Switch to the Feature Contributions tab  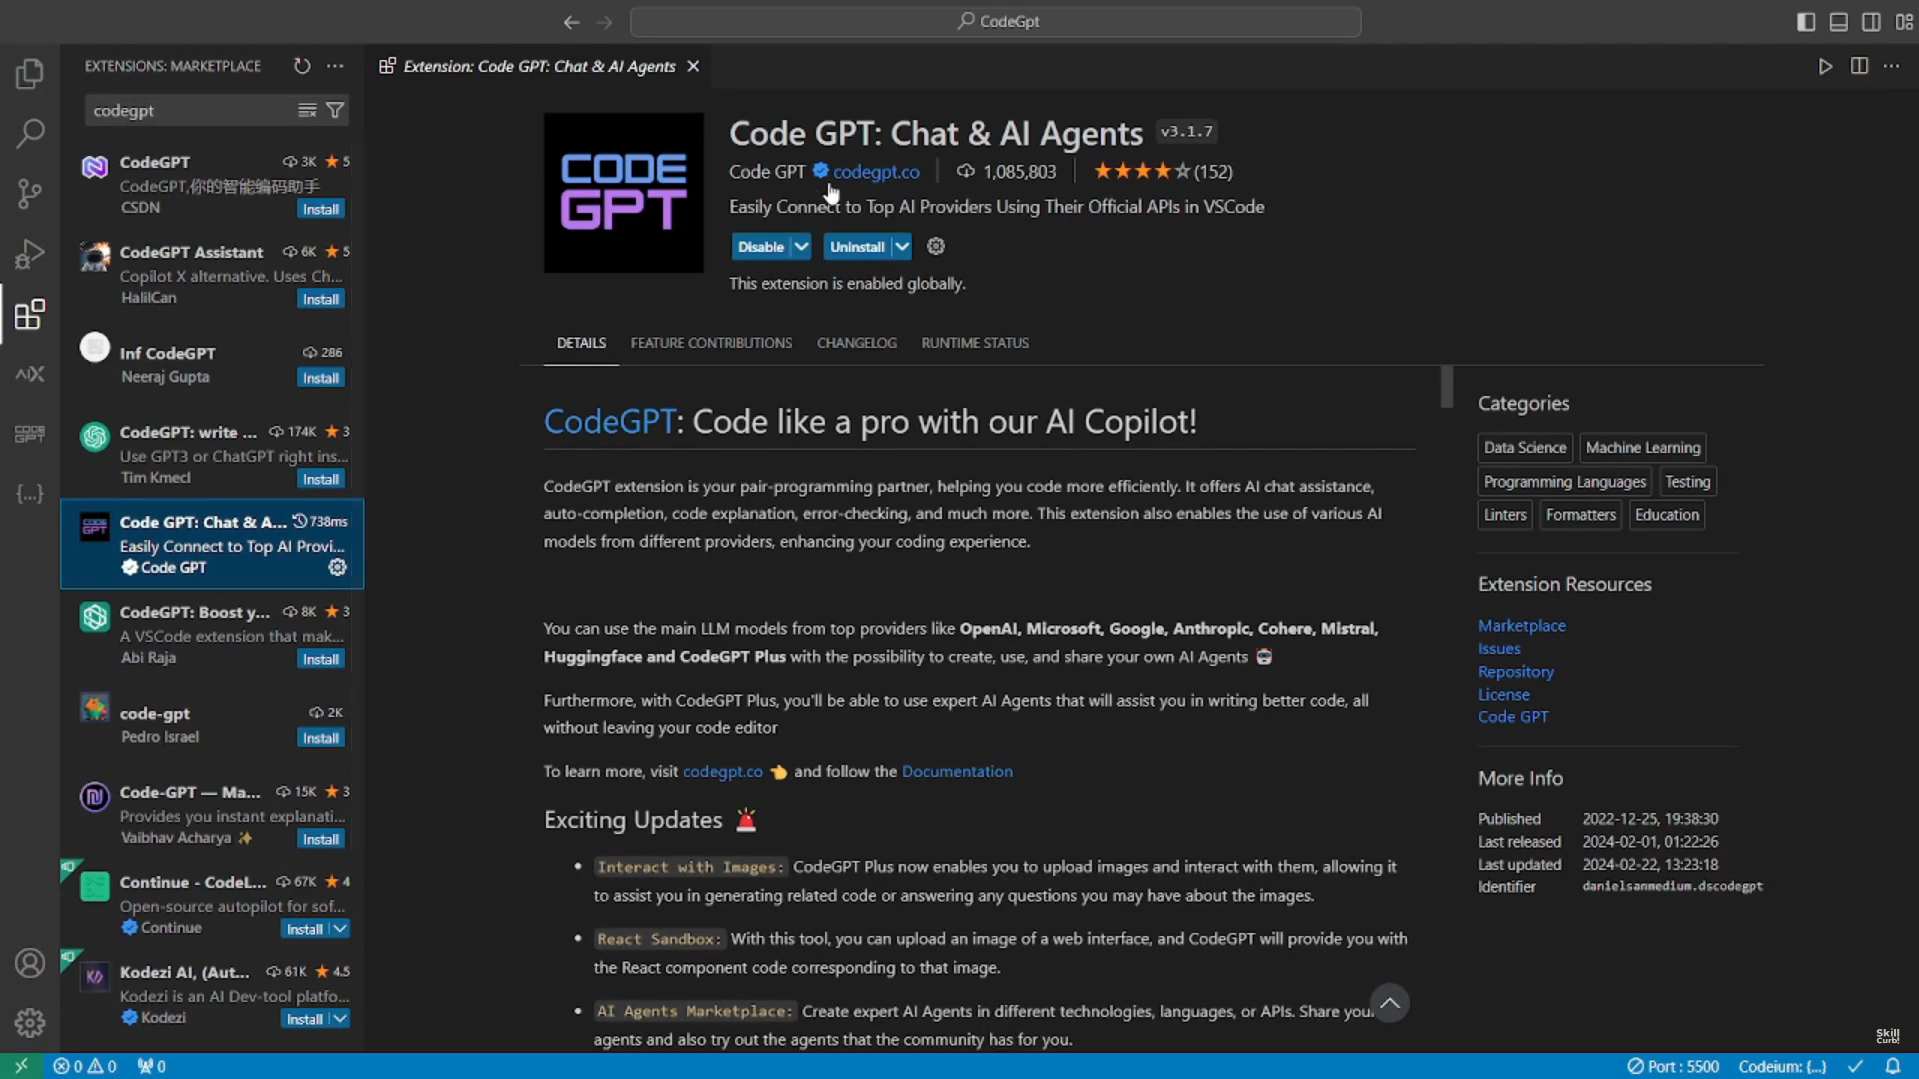(x=711, y=343)
